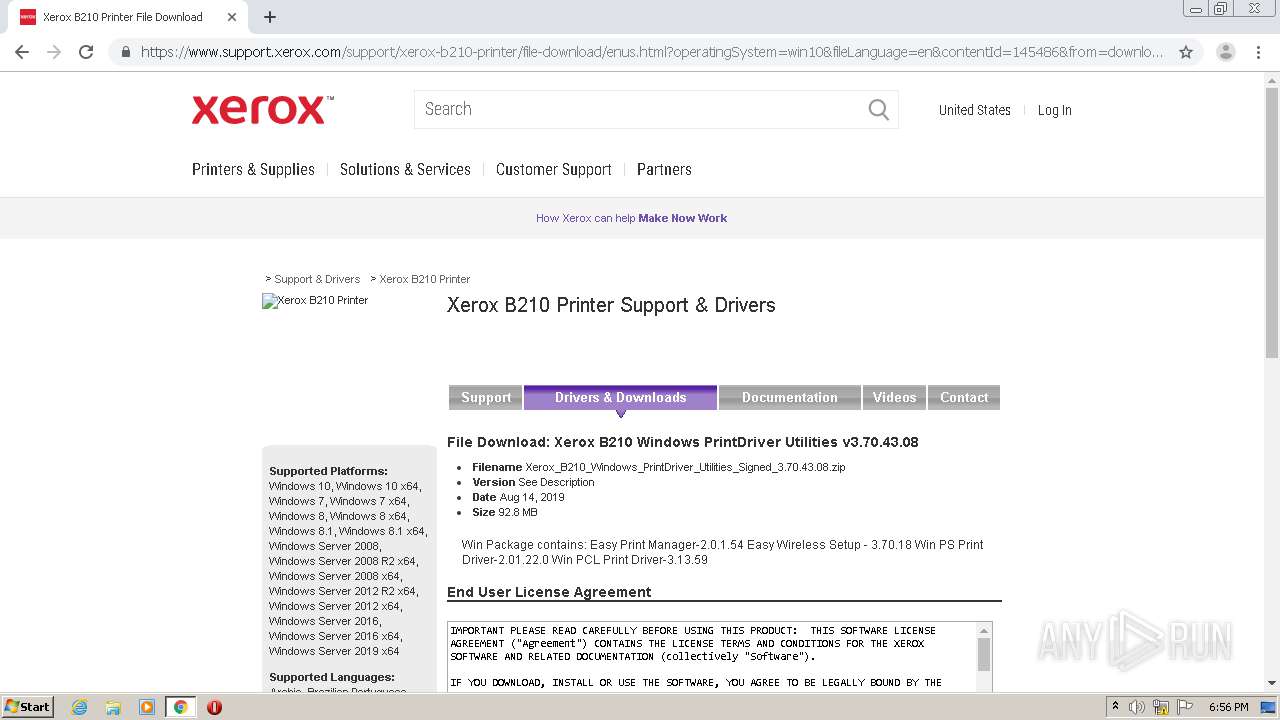Image resolution: width=1280 pixels, height=720 pixels.
Task: Click Xerox B210 Printer breadcrumb
Action: coord(425,279)
